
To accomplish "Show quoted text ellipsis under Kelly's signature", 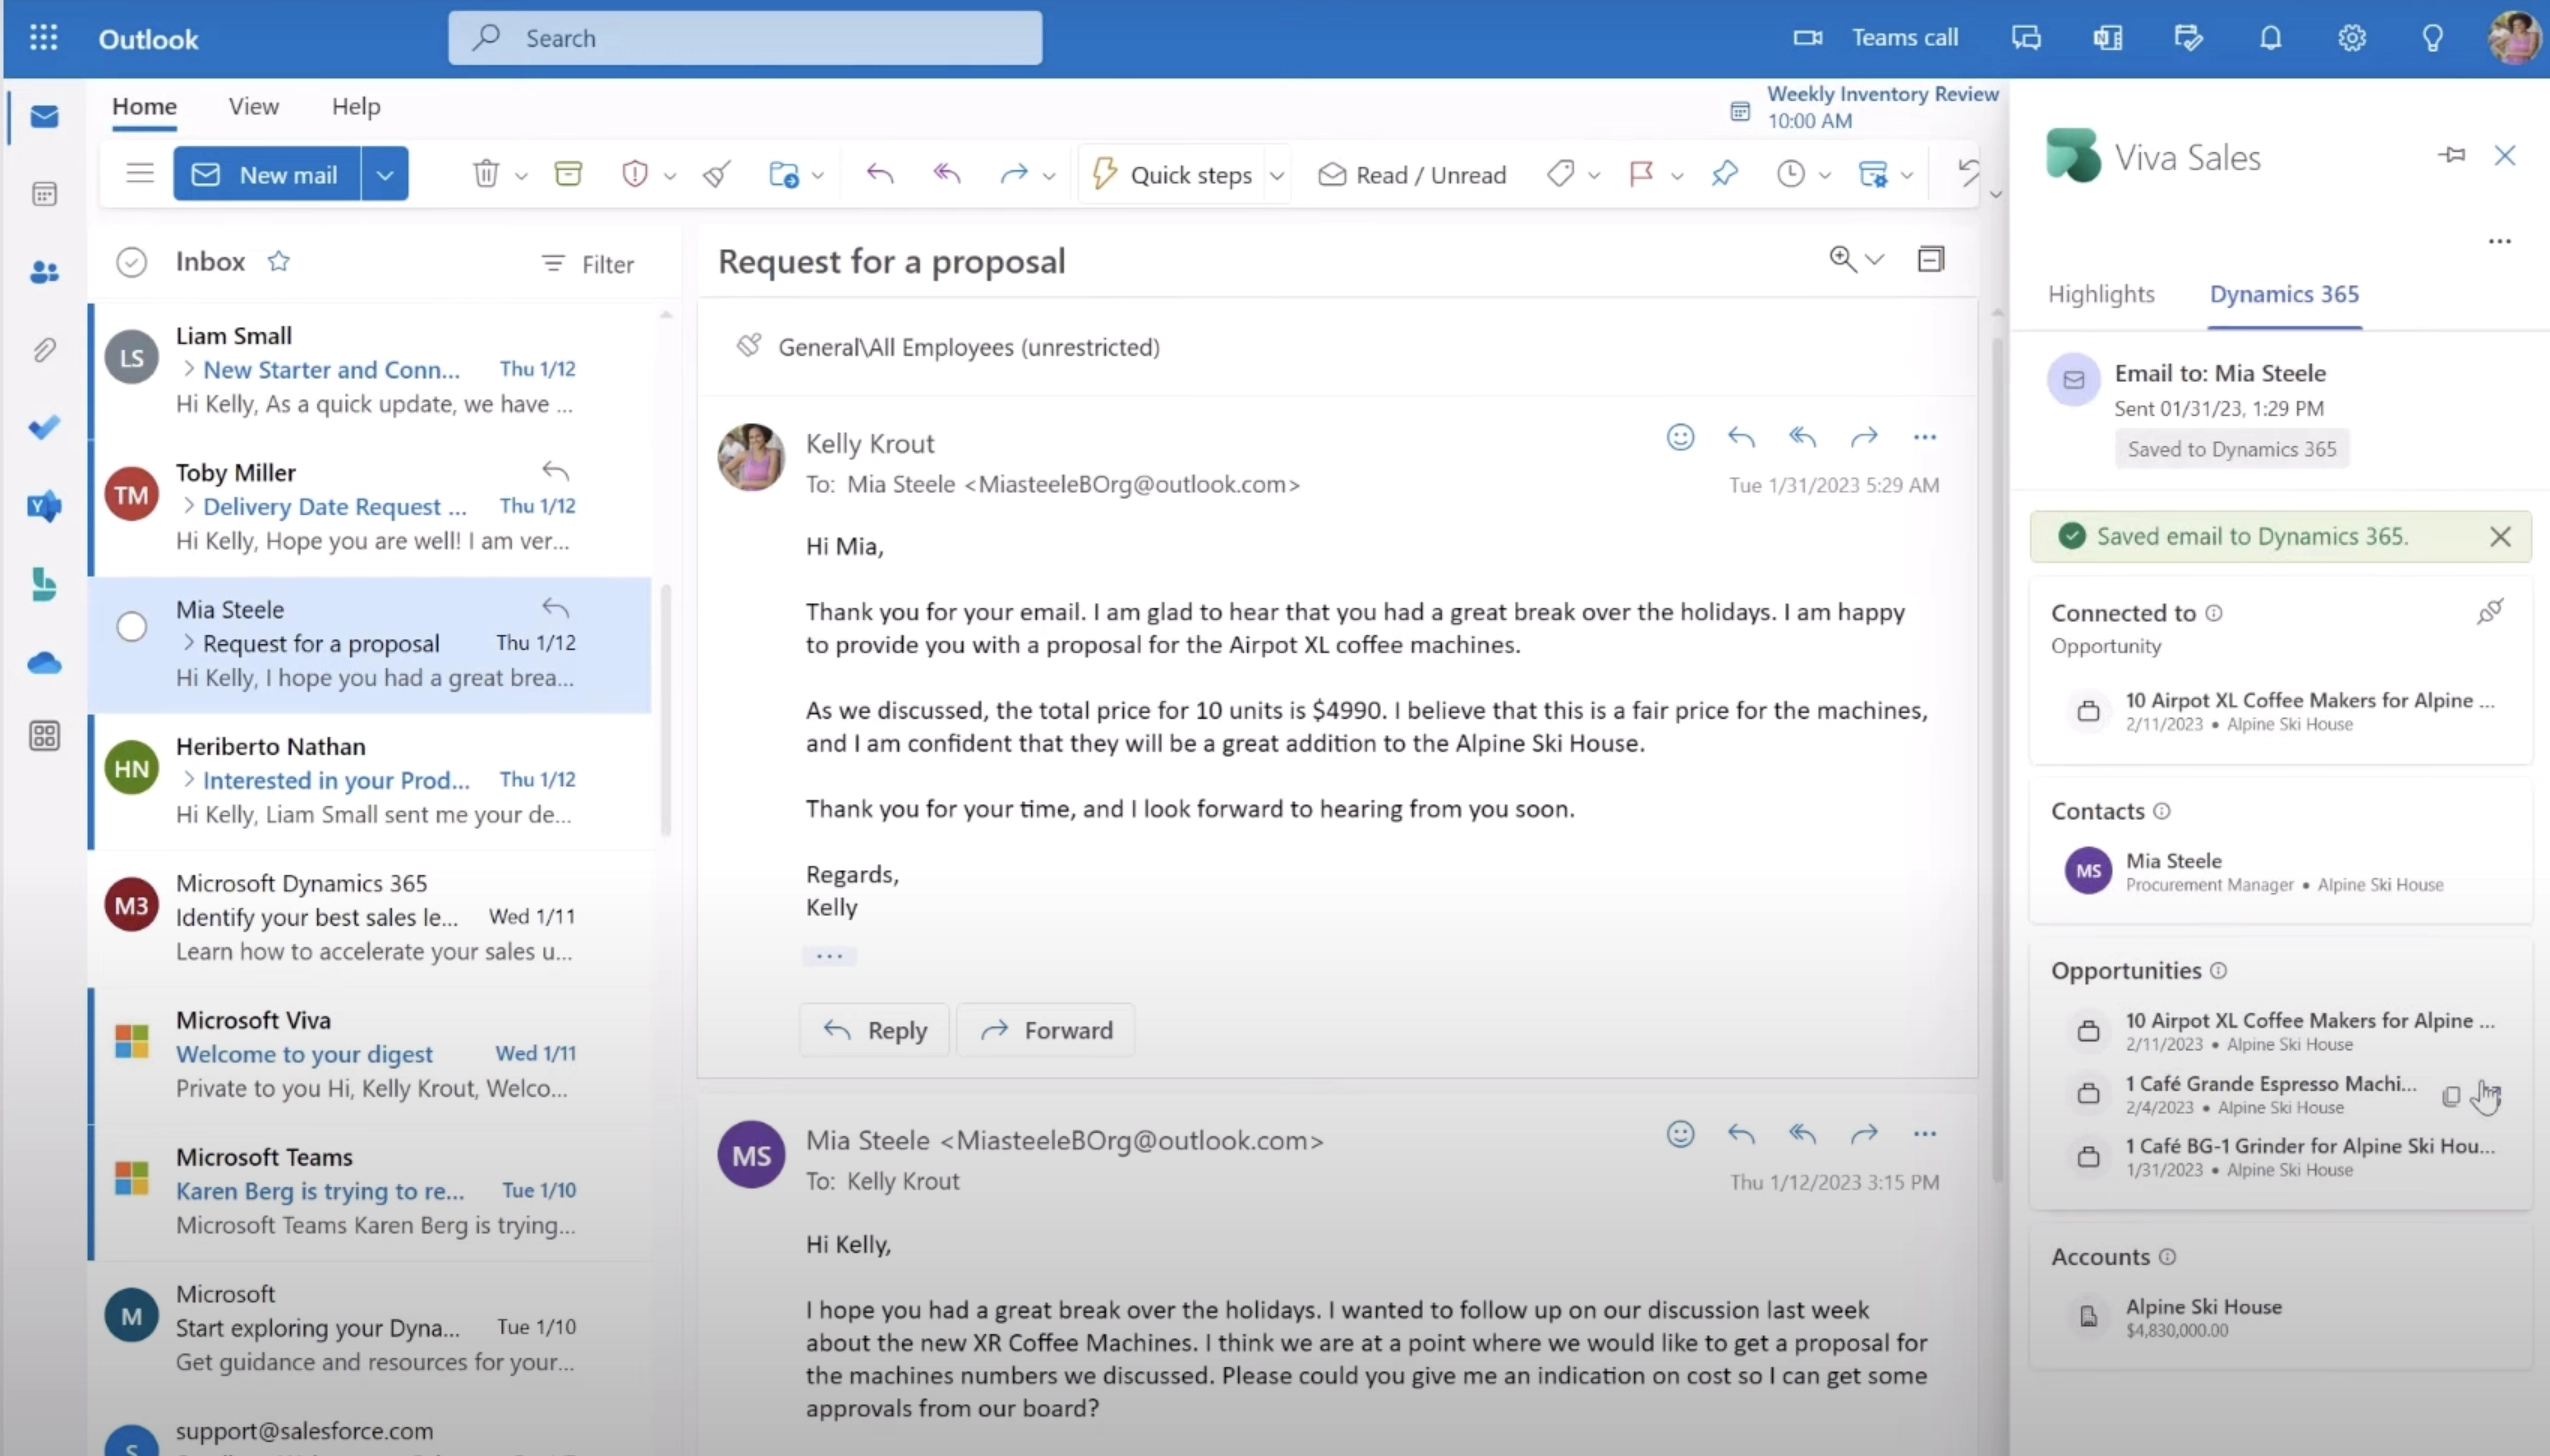I will pos(829,956).
